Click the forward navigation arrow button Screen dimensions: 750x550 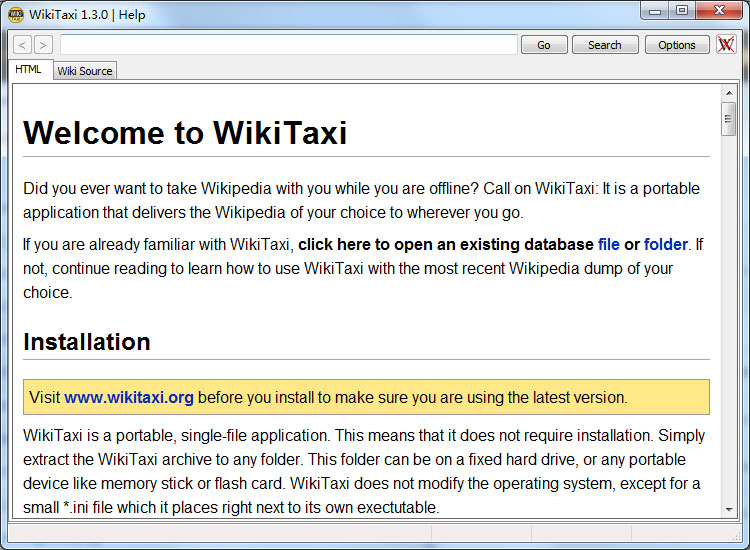point(43,45)
